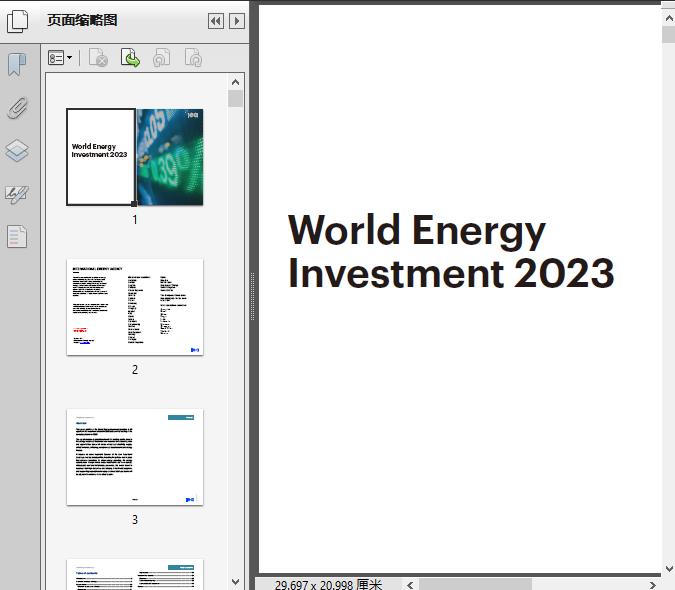Image resolution: width=675 pixels, height=590 pixels.
Task: Click the extract pages green arrow icon
Action: tap(130, 58)
